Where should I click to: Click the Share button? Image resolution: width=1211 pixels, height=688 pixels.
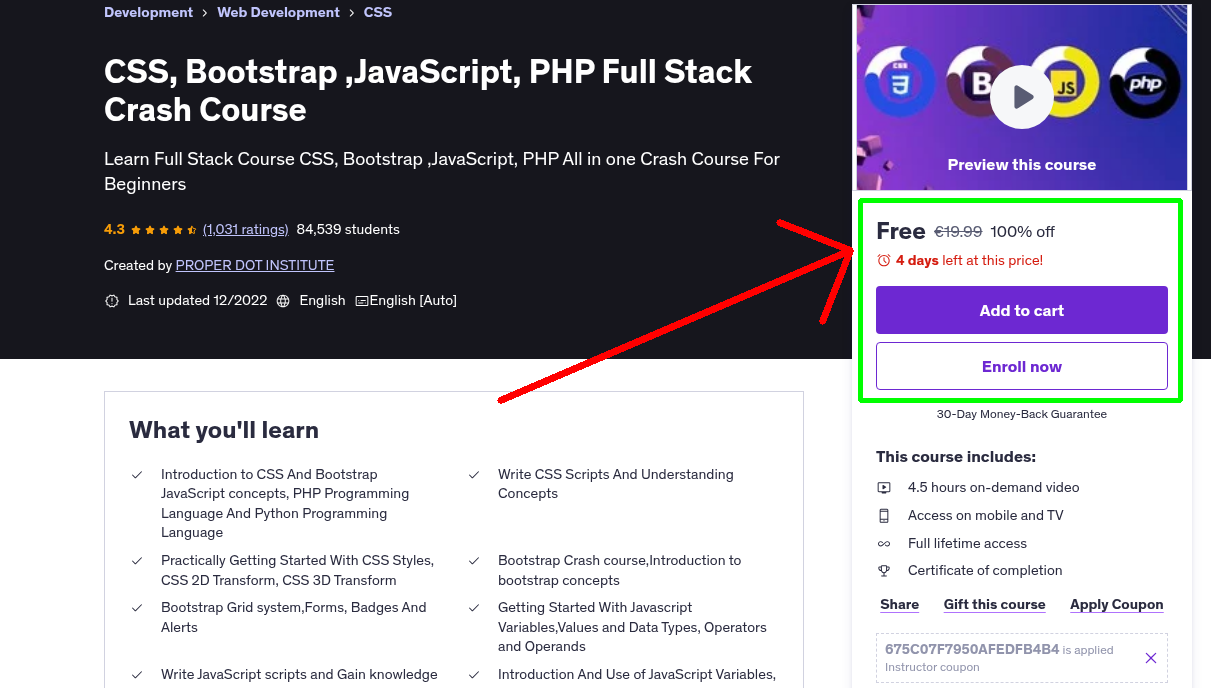pyautogui.click(x=900, y=605)
